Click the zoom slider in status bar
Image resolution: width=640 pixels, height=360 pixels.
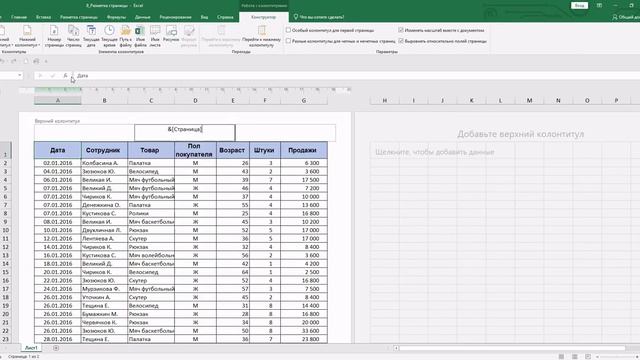click(618, 356)
